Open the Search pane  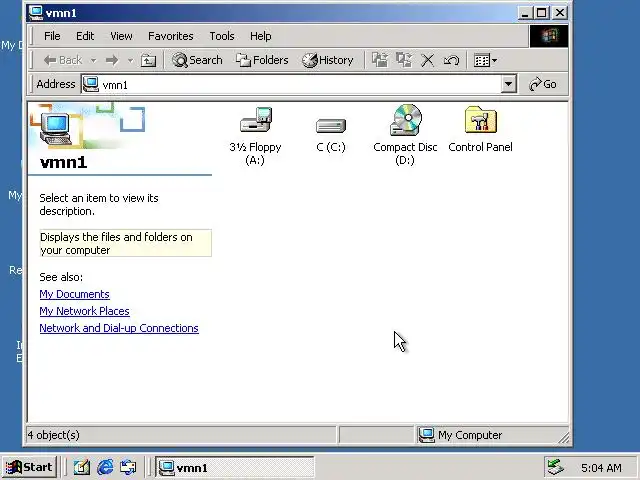(x=197, y=60)
